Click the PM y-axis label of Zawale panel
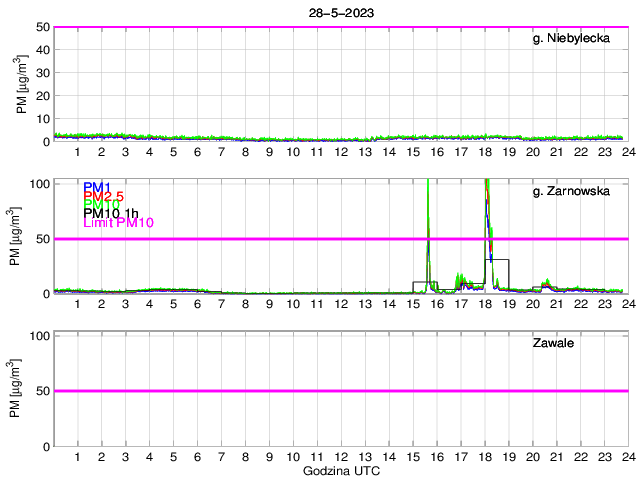Viewport: 640px width, 480px height. point(15,389)
